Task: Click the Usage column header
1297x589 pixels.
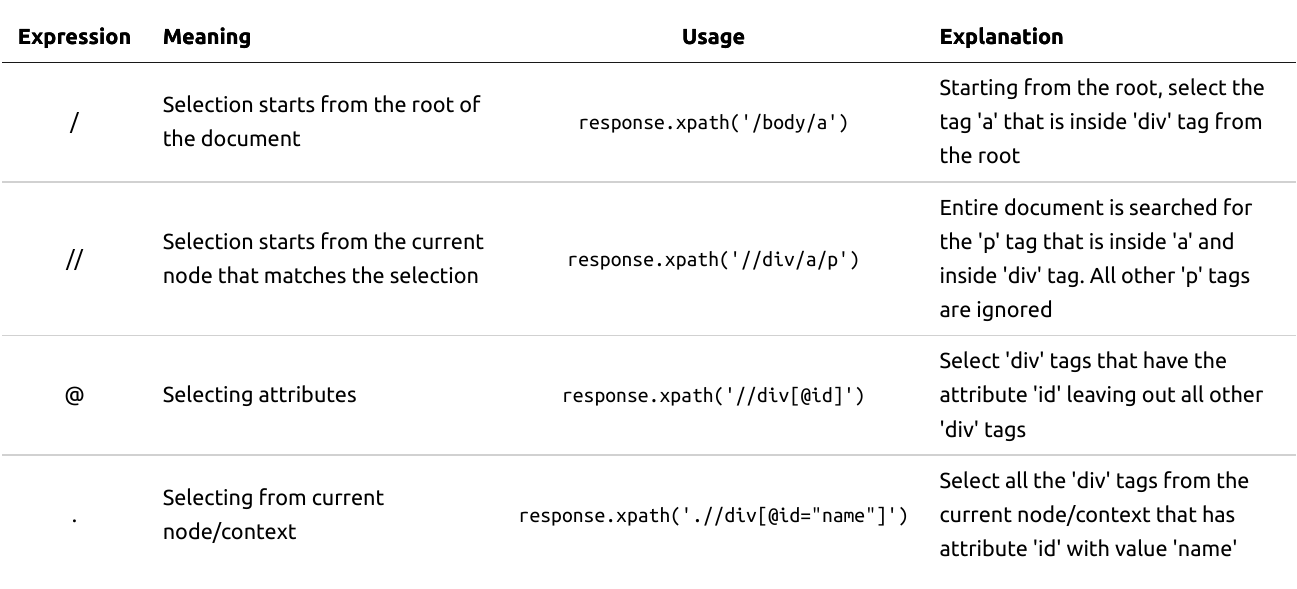Action: 713,37
